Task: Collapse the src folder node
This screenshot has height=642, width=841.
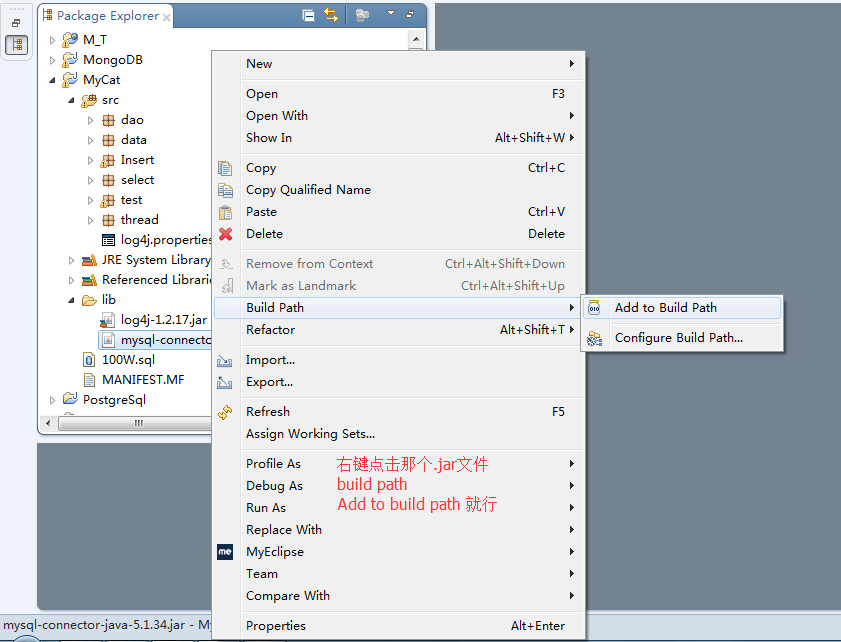Action: (x=71, y=100)
